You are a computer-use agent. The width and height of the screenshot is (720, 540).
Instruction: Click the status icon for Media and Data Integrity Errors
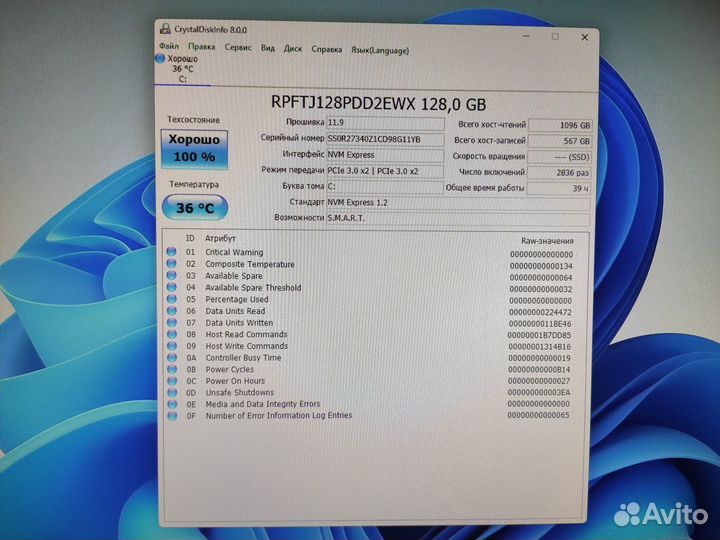coord(172,404)
